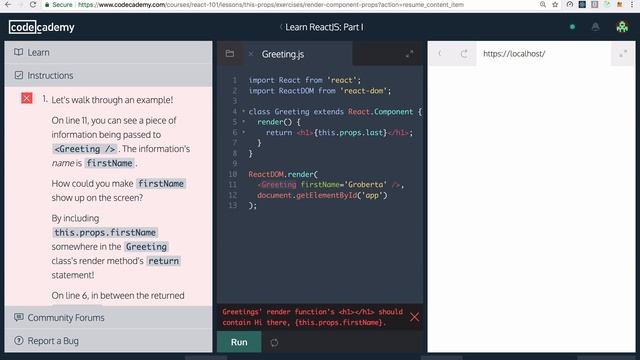Viewport: 640px width, 360px height.
Task: Open Community Forums panel
Action: point(109,318)
